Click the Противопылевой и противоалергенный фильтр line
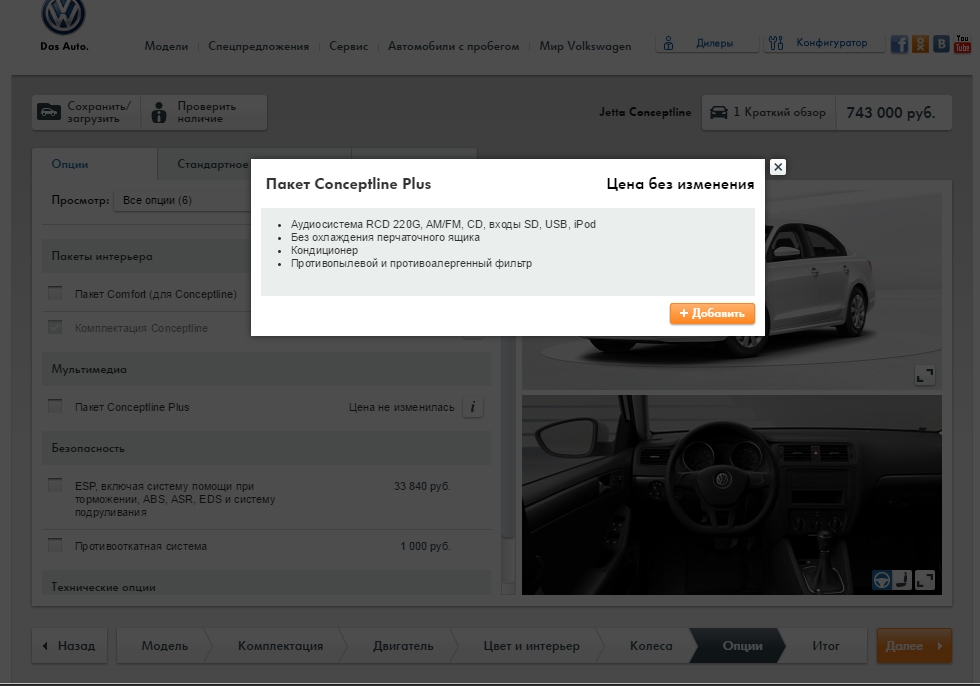Image resolution: width=980 pixels, height=686 pixels. point(411,264)
